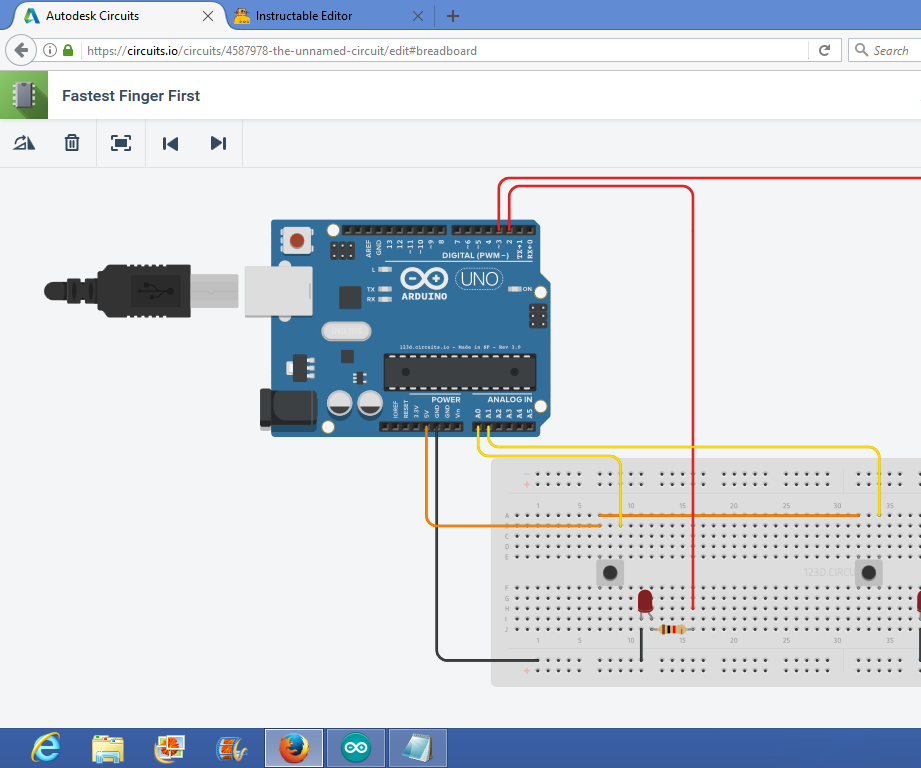Click the green chip icon next to Fastest Finger First
Image resolution: width=921 pixels, height=768 pixels.
[24, 95]
